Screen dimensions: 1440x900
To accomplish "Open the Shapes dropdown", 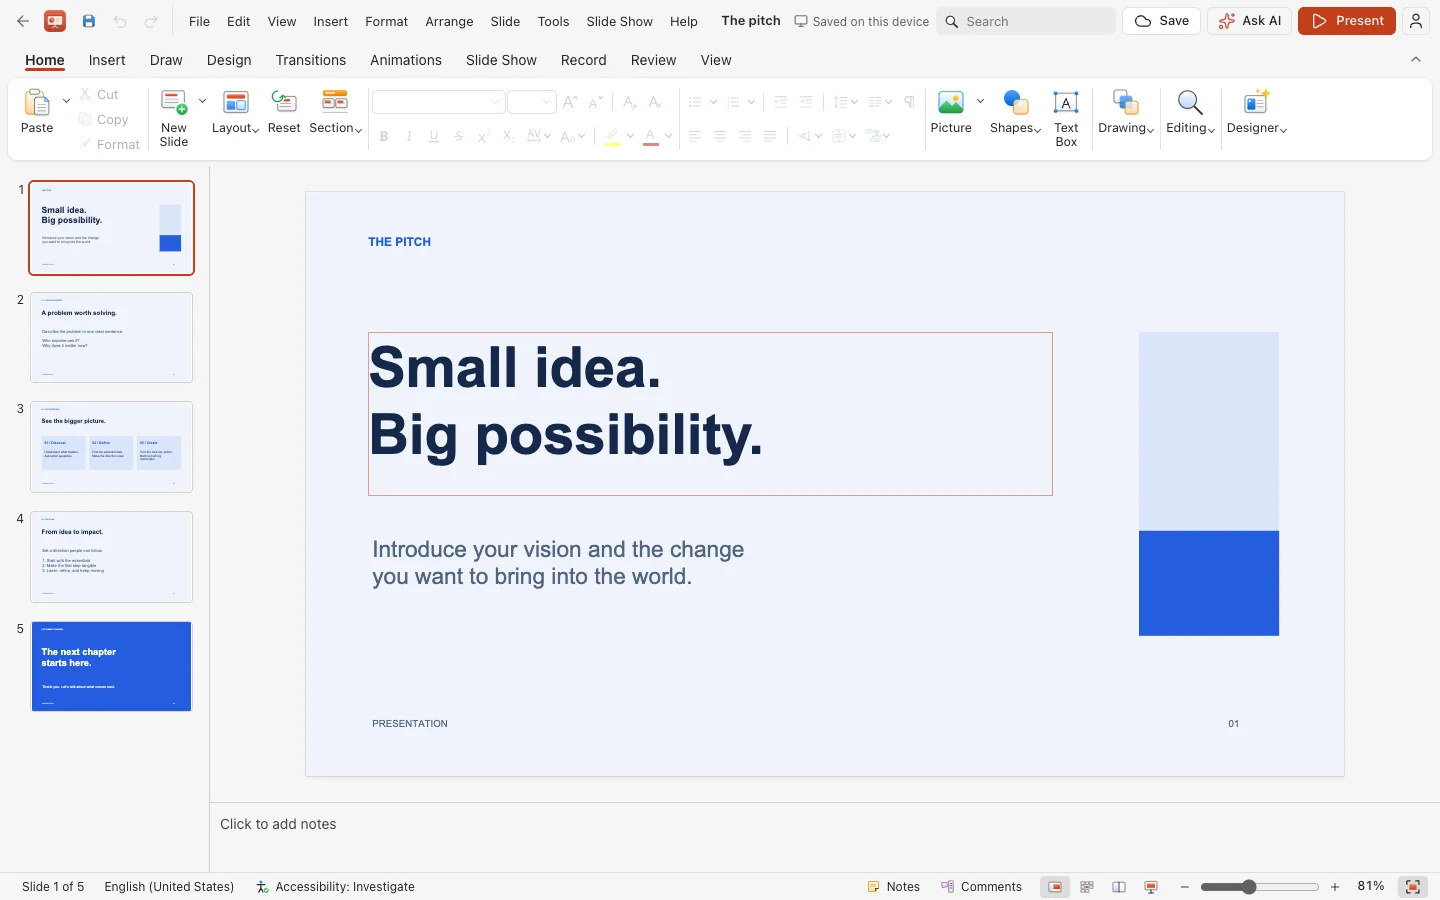I will [1015, 112].
